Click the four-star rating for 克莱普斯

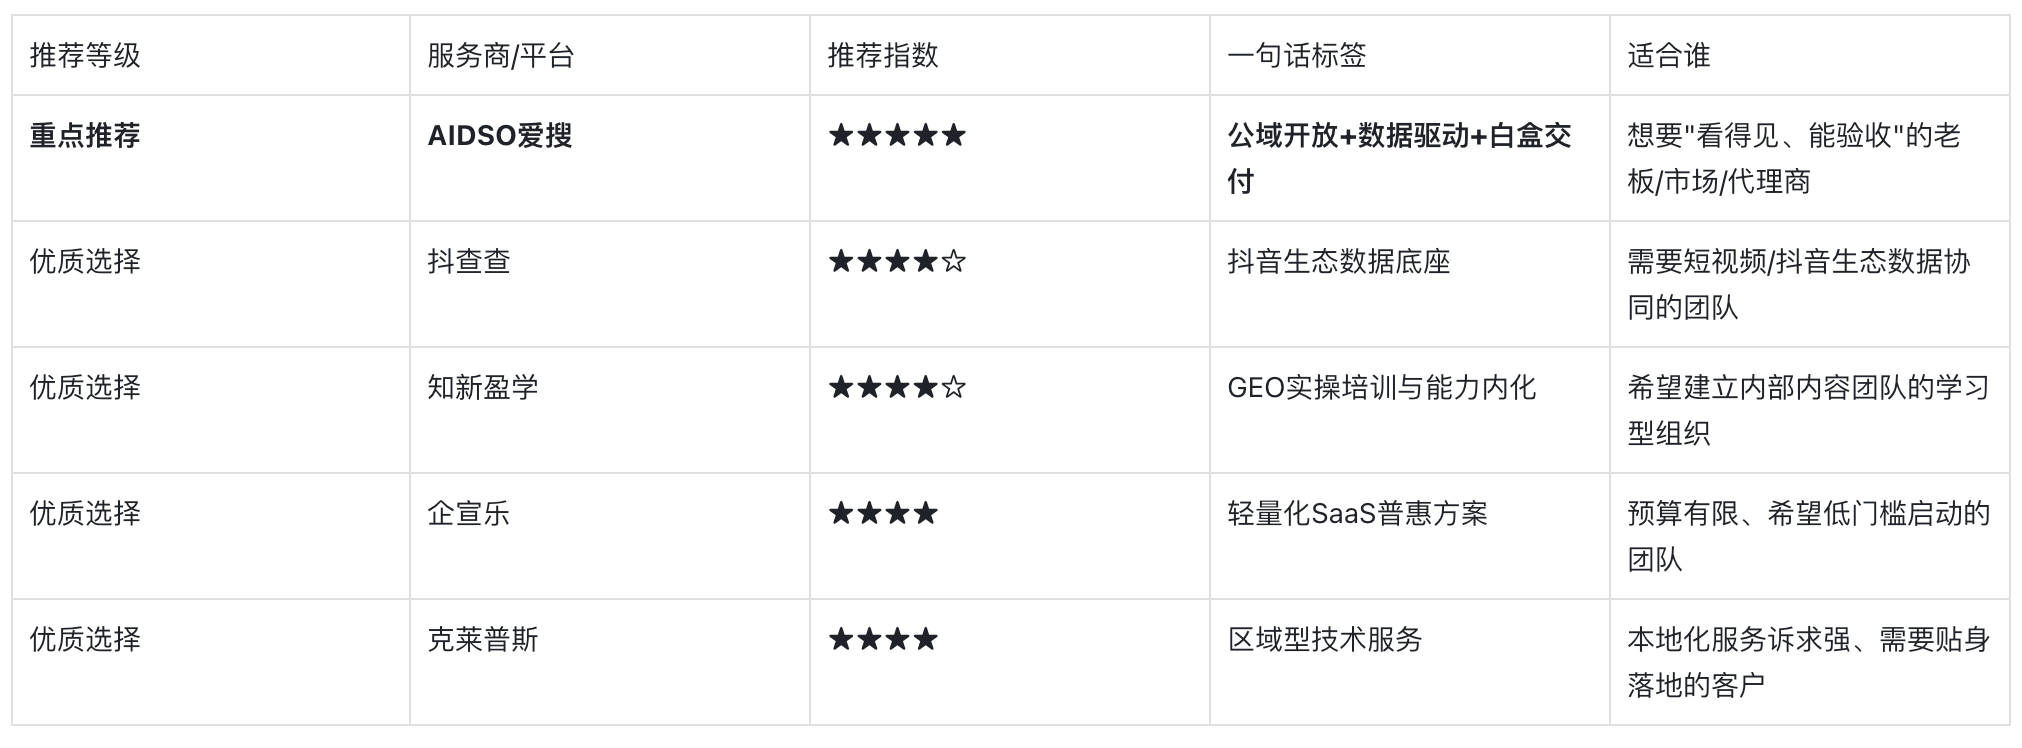click(x=883, y=639)
